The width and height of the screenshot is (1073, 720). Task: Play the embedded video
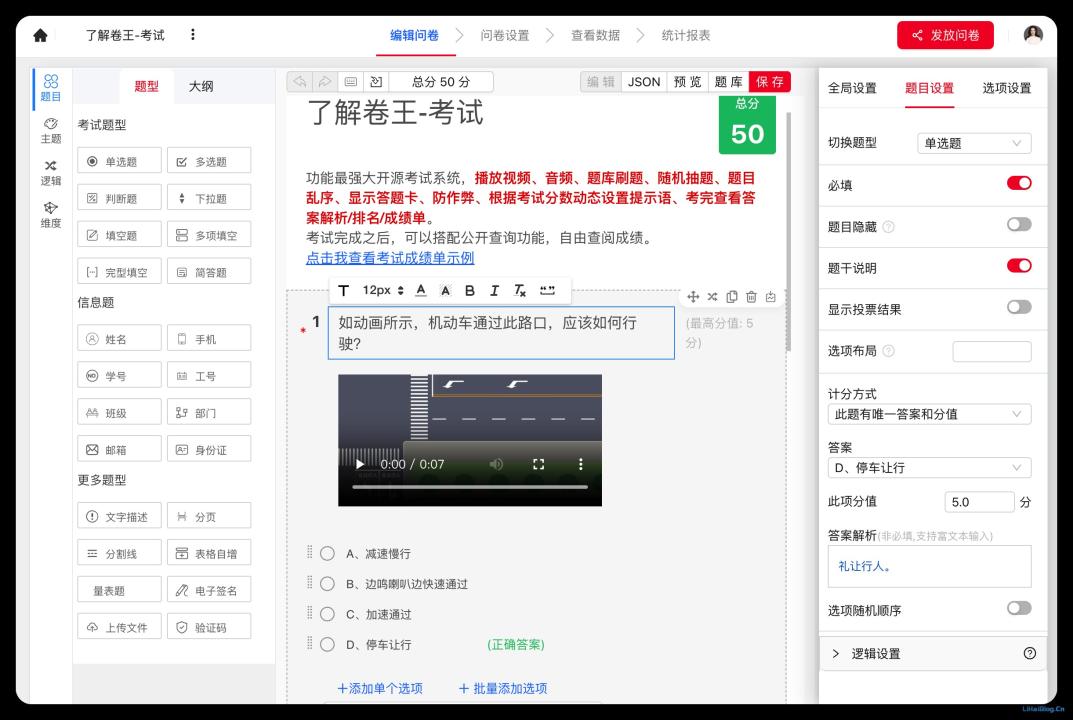pos(360,464)
